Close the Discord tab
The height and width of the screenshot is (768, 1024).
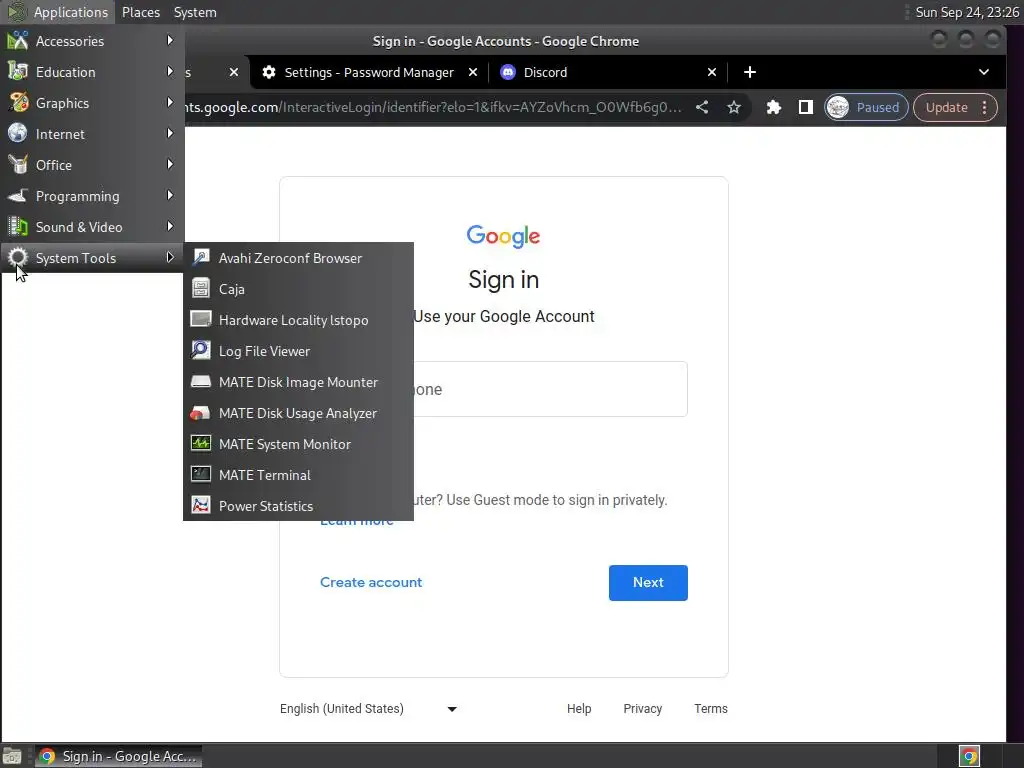(712, 72)
